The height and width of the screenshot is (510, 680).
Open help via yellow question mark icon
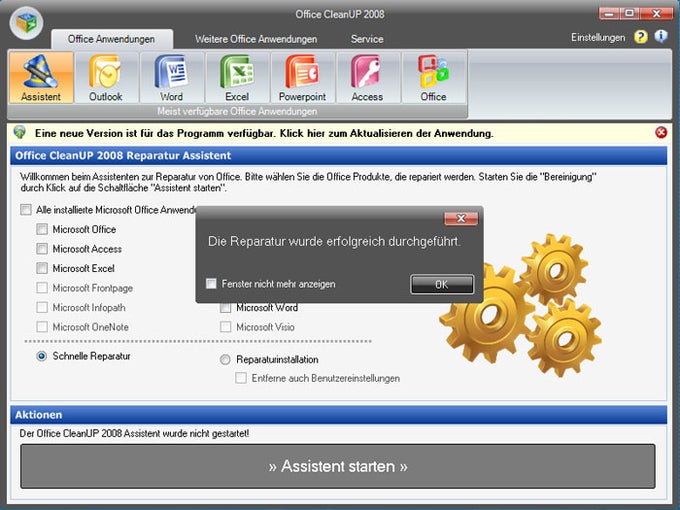tap(641, 37)
